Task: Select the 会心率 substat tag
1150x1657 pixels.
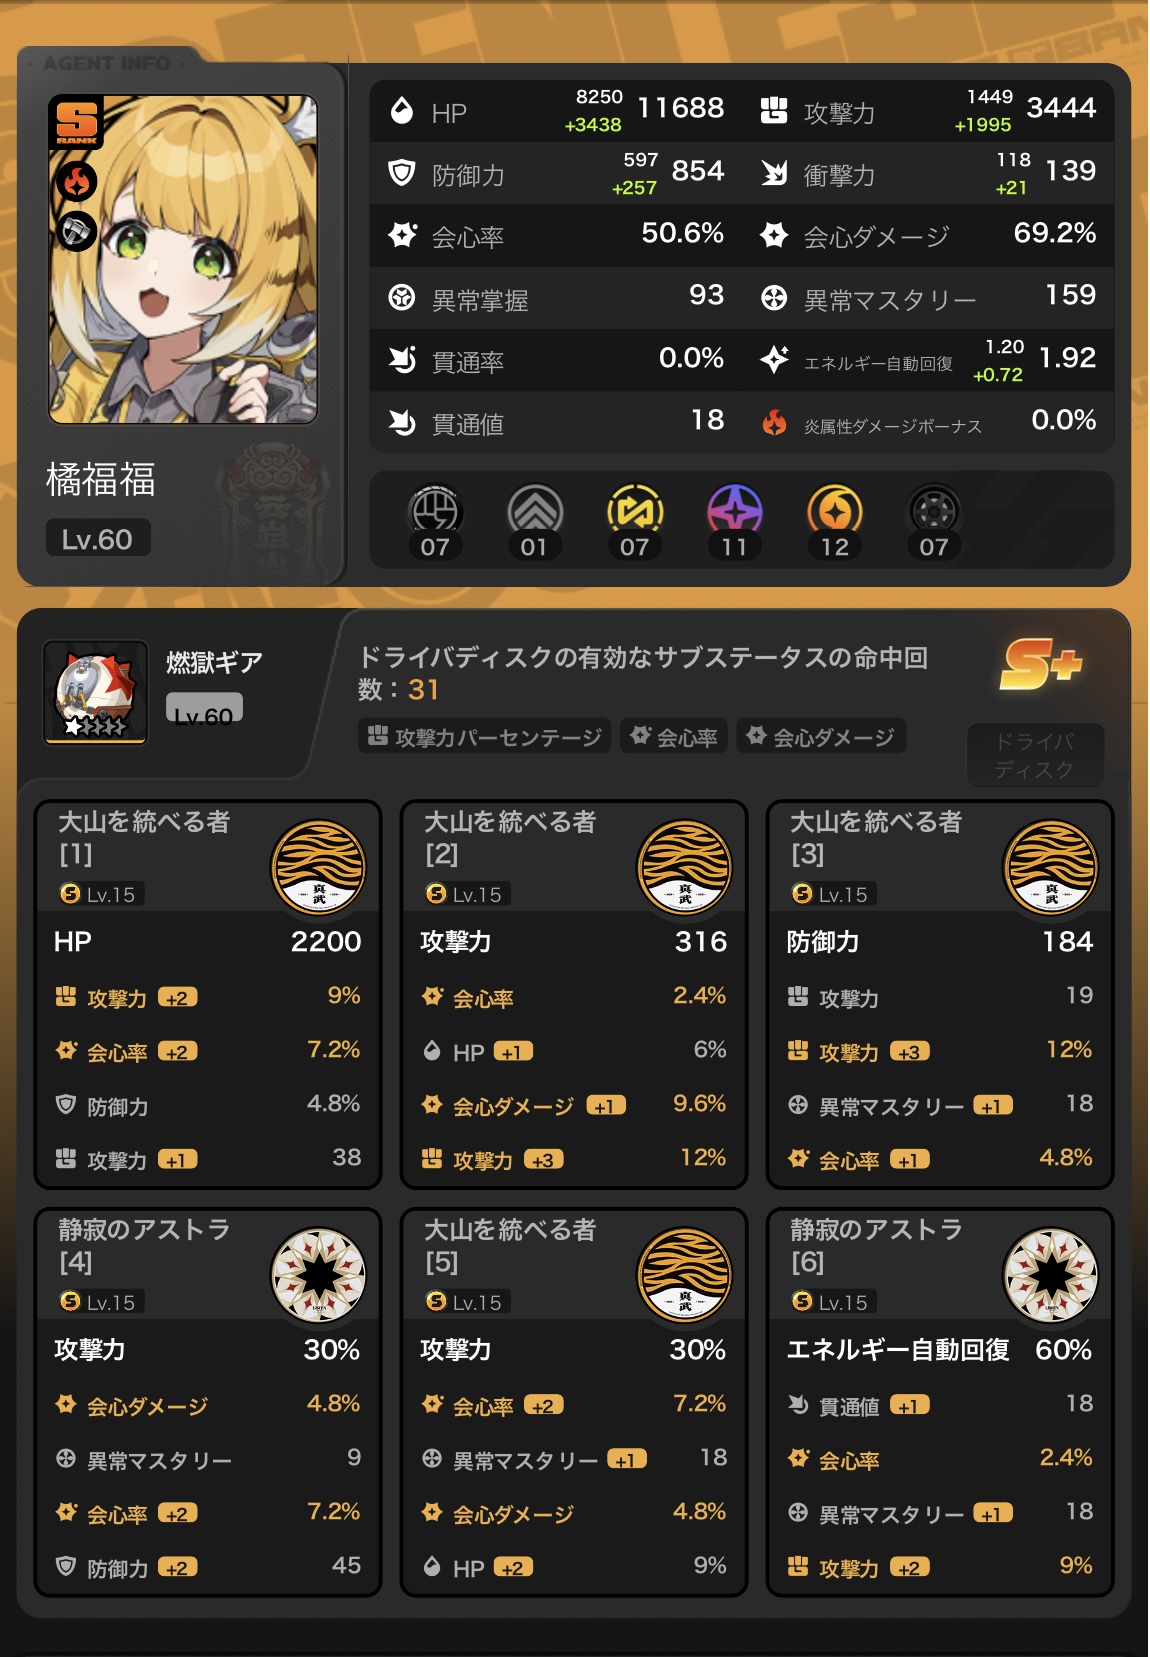Action: click(674, 737)
